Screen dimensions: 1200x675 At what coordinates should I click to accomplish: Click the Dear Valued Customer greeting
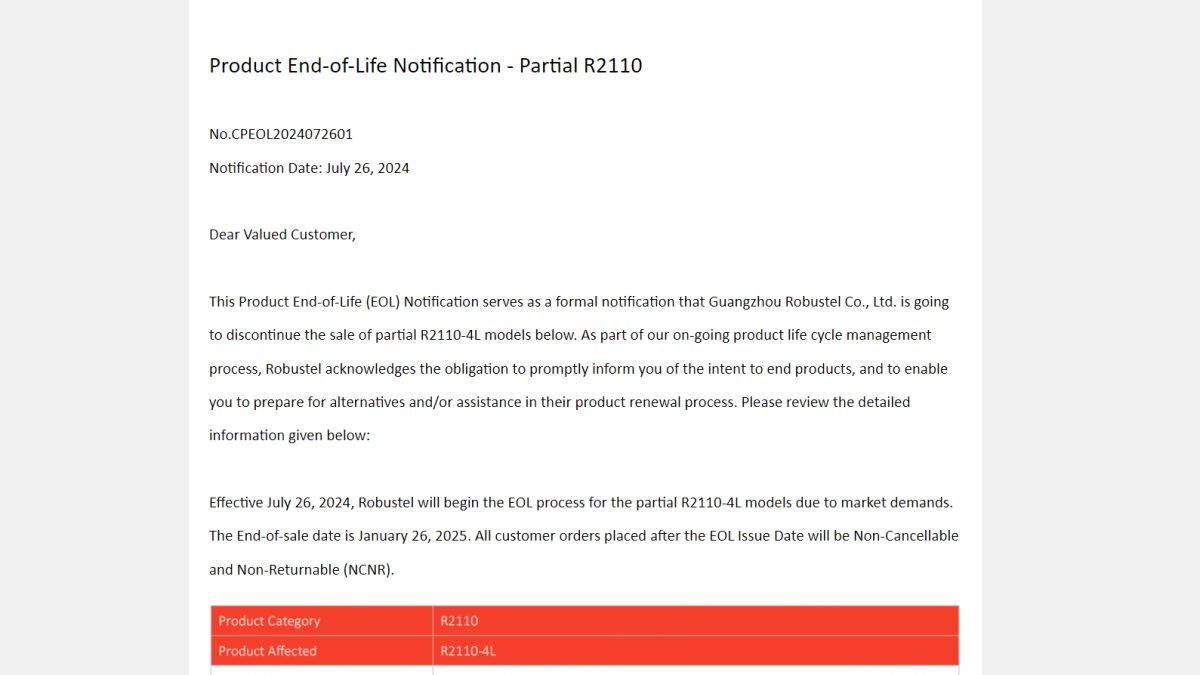tap(282, 235)
